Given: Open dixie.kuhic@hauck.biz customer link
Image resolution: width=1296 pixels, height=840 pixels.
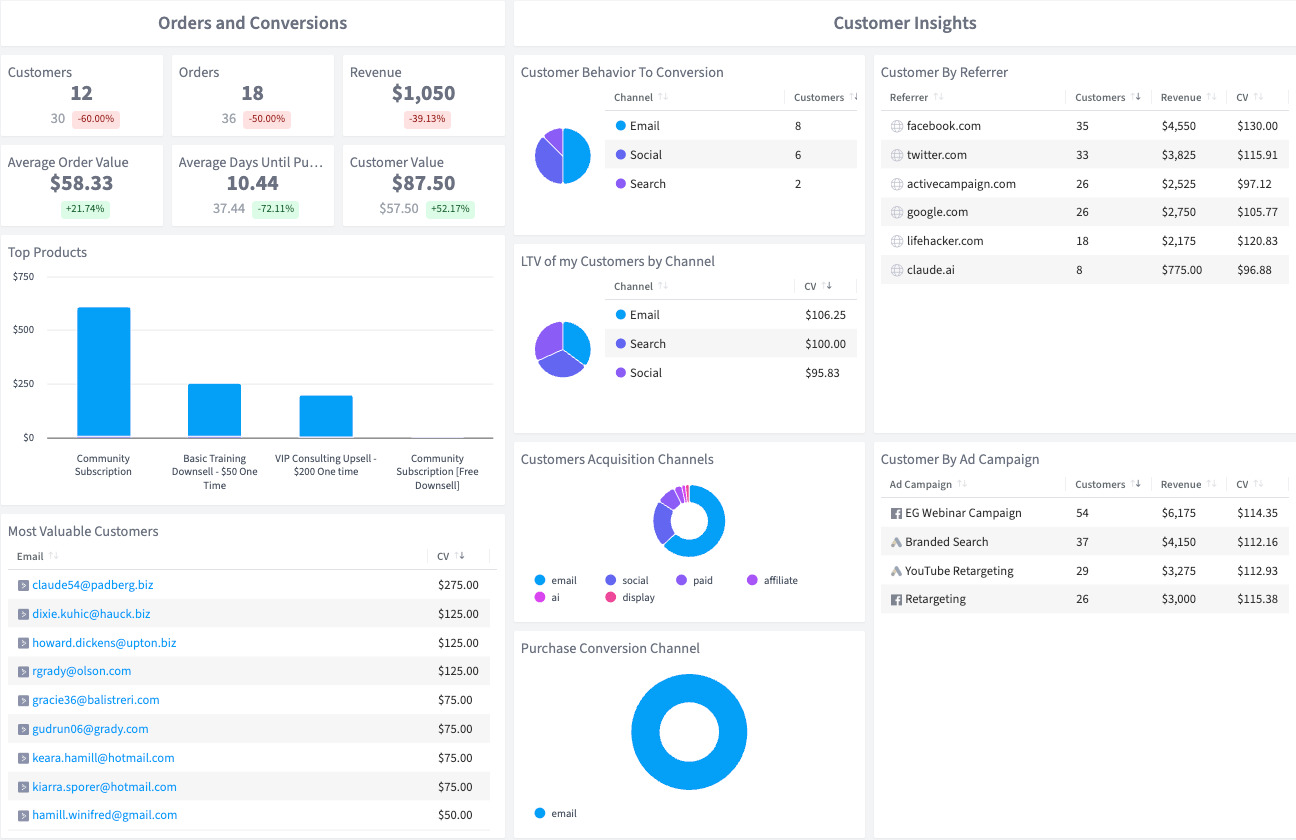Looking at the screenshot, I should (91, 614).
